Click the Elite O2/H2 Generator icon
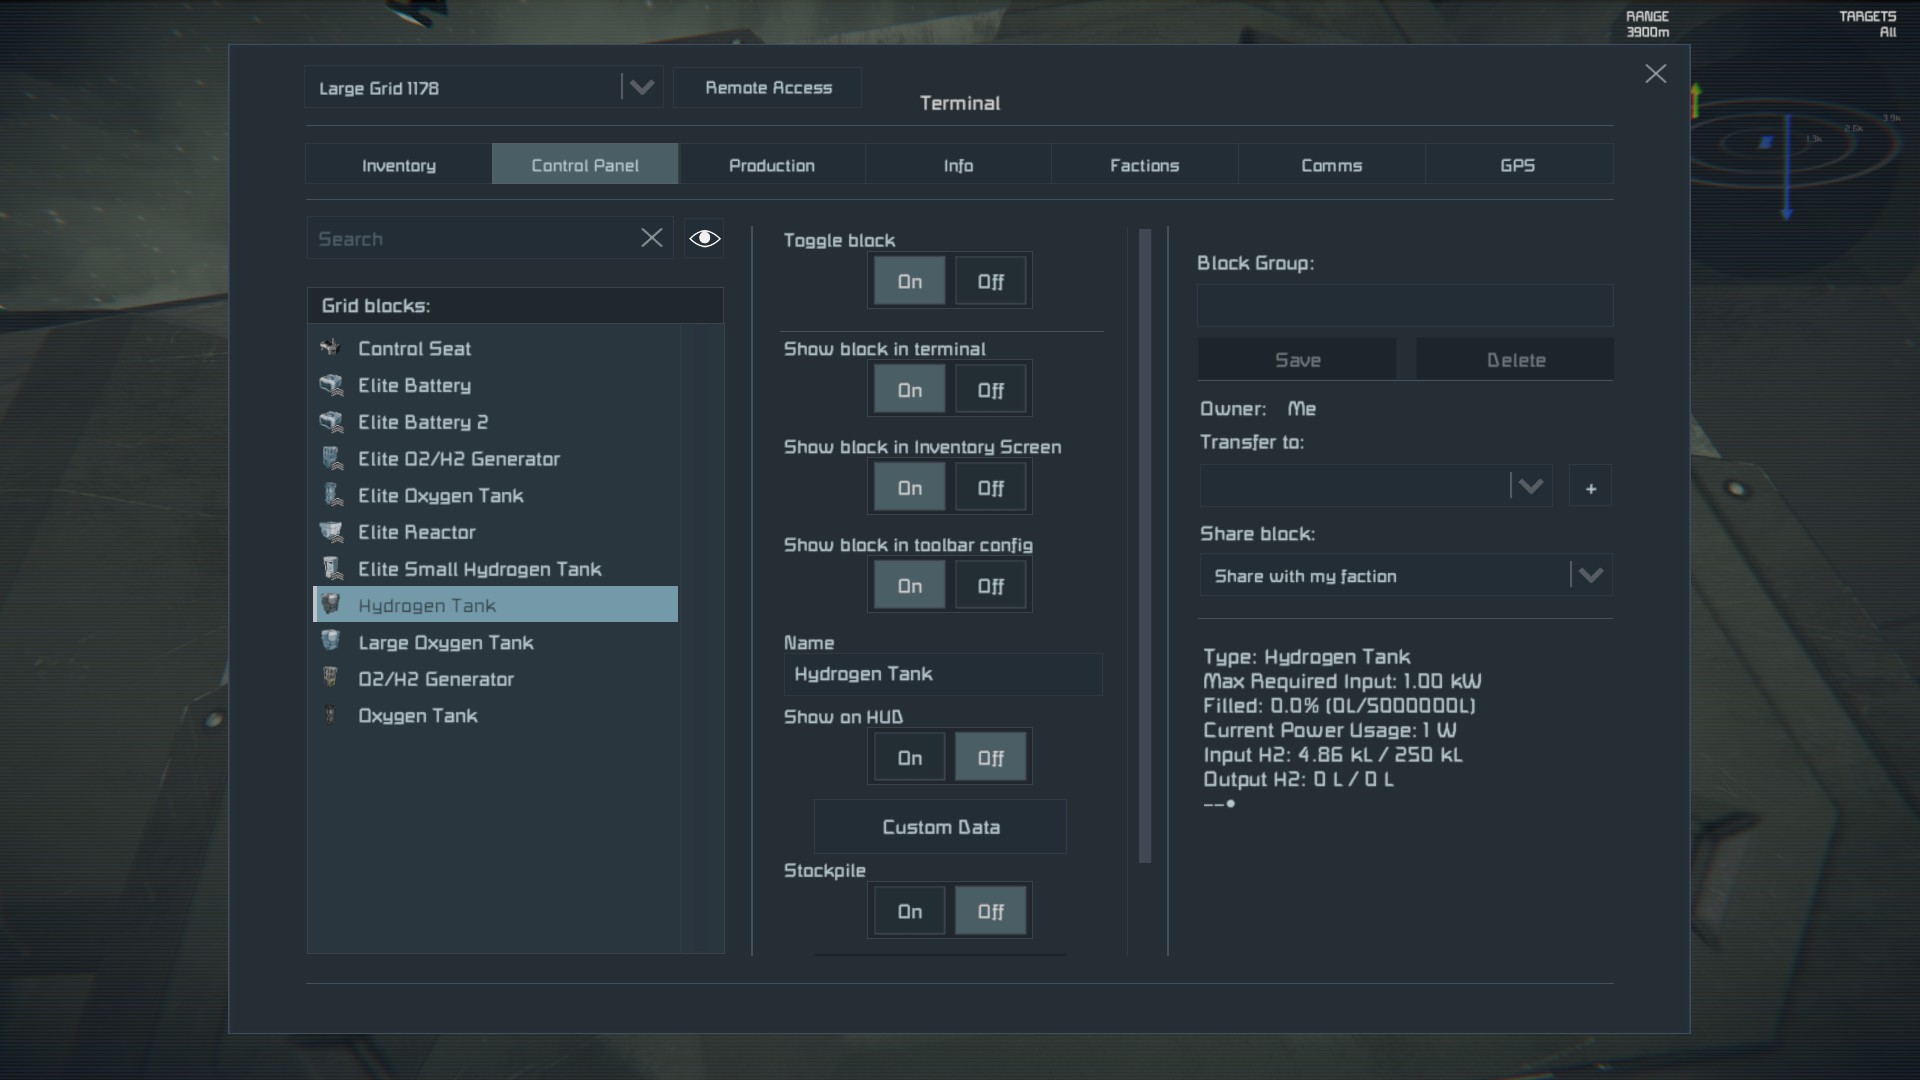The height and width of the screenshot is (1080, 1920). pyautogui.click(x=331, y=459)
